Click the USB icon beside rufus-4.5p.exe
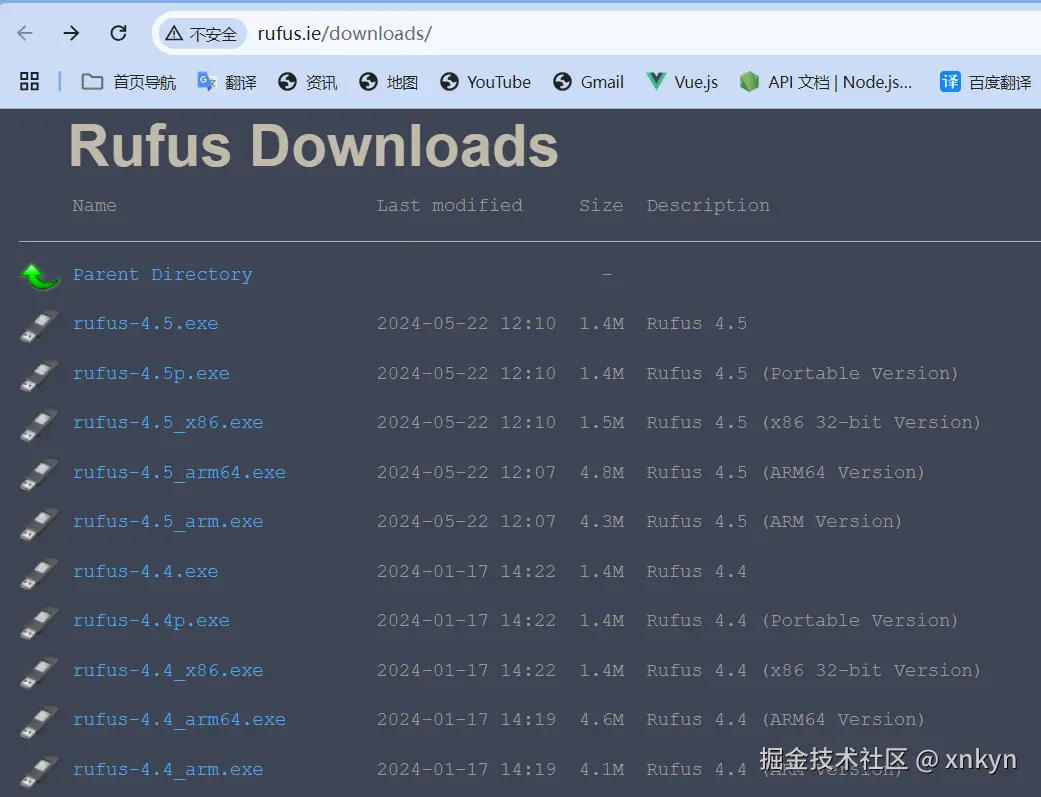 tap(39, 376)
